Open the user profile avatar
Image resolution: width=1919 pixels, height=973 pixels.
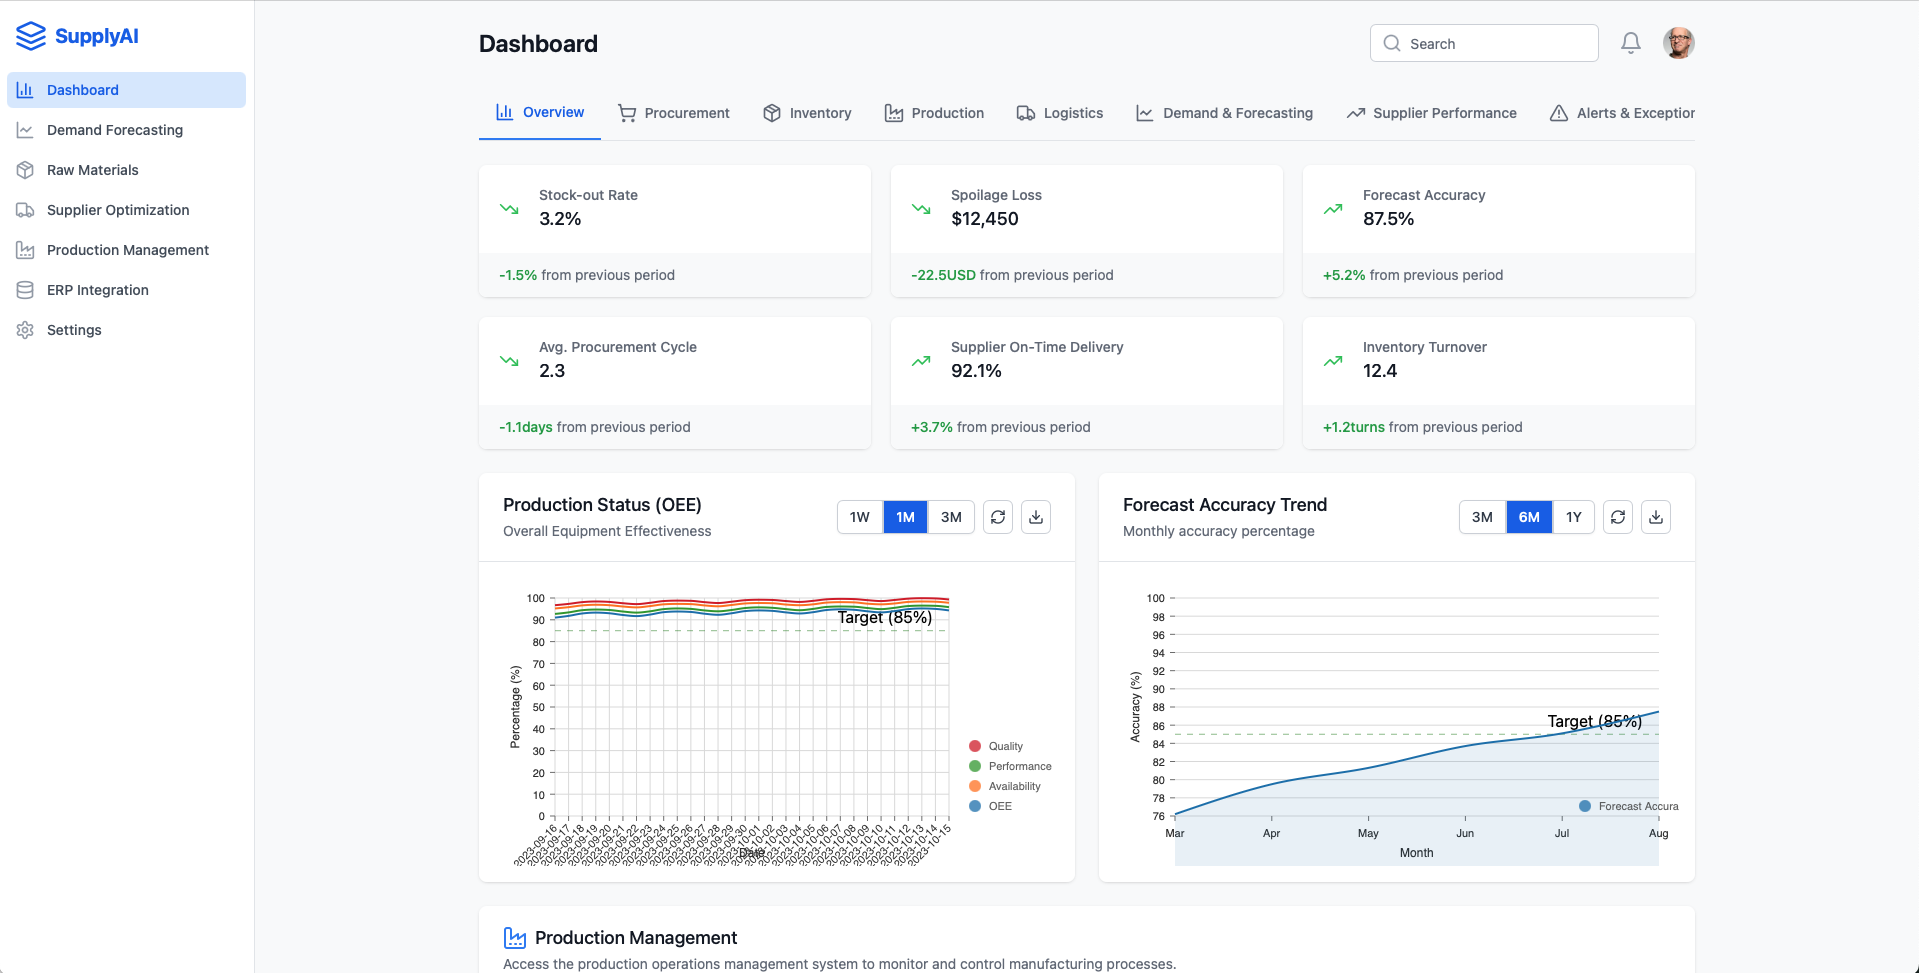pos(1678,43)
